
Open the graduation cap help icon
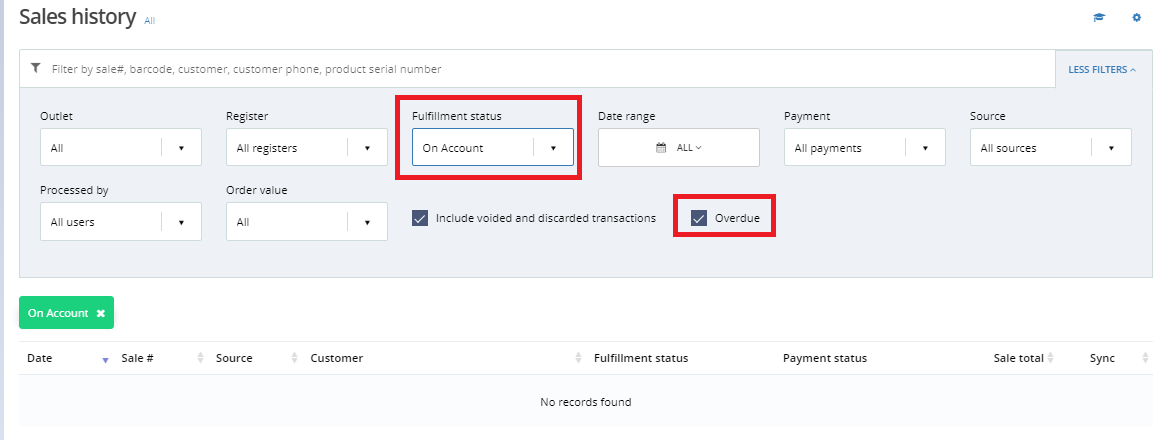click(1099, 17)
